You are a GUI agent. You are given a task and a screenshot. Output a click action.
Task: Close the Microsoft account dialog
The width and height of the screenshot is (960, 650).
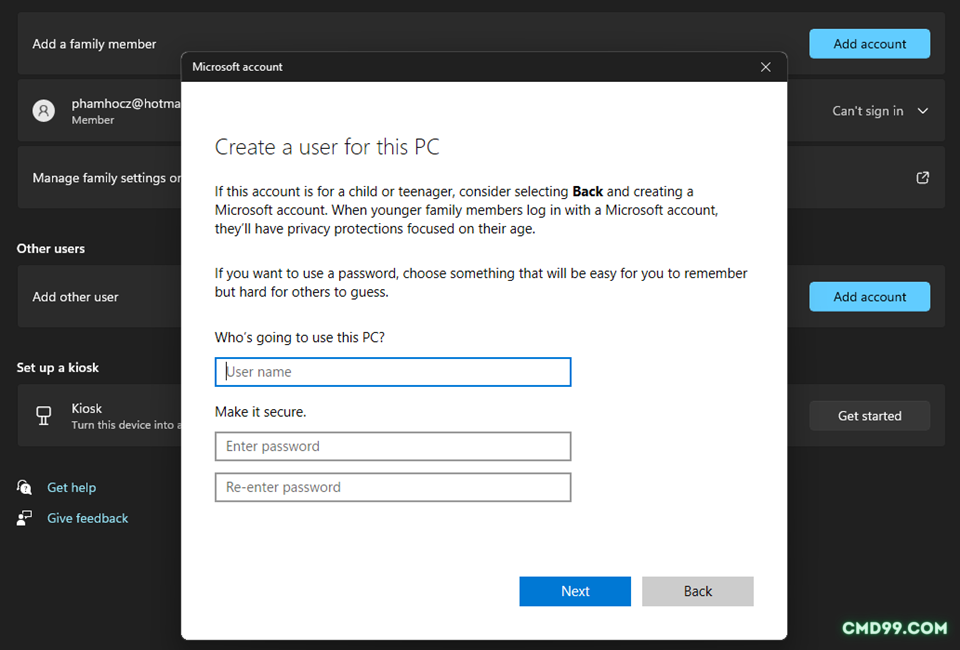tap(765, 67)
